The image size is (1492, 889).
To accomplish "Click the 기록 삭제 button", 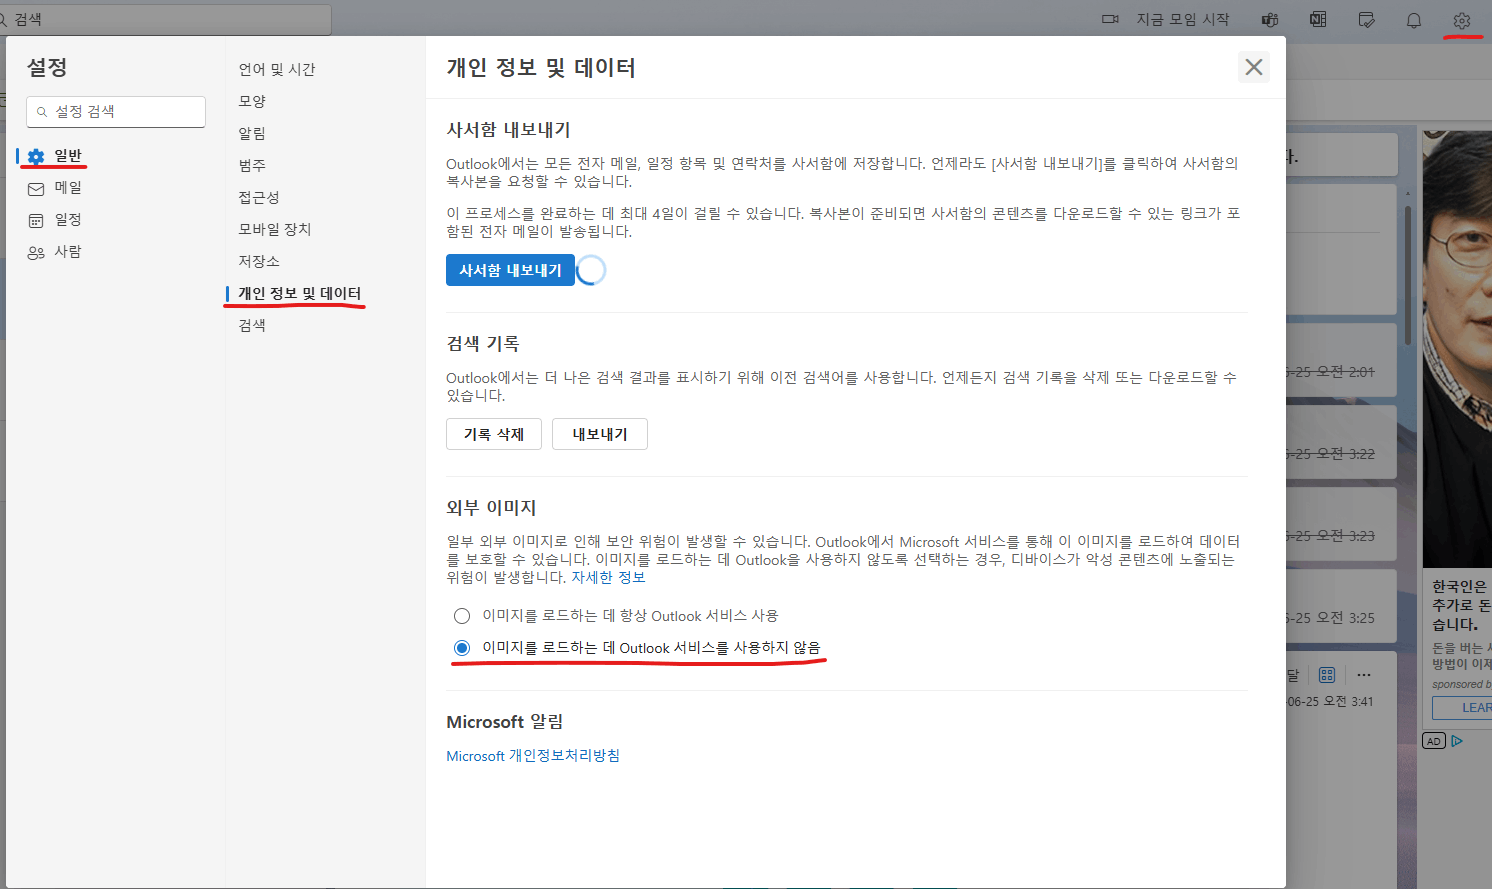I will pyautogui.click(x=494, y=434).
